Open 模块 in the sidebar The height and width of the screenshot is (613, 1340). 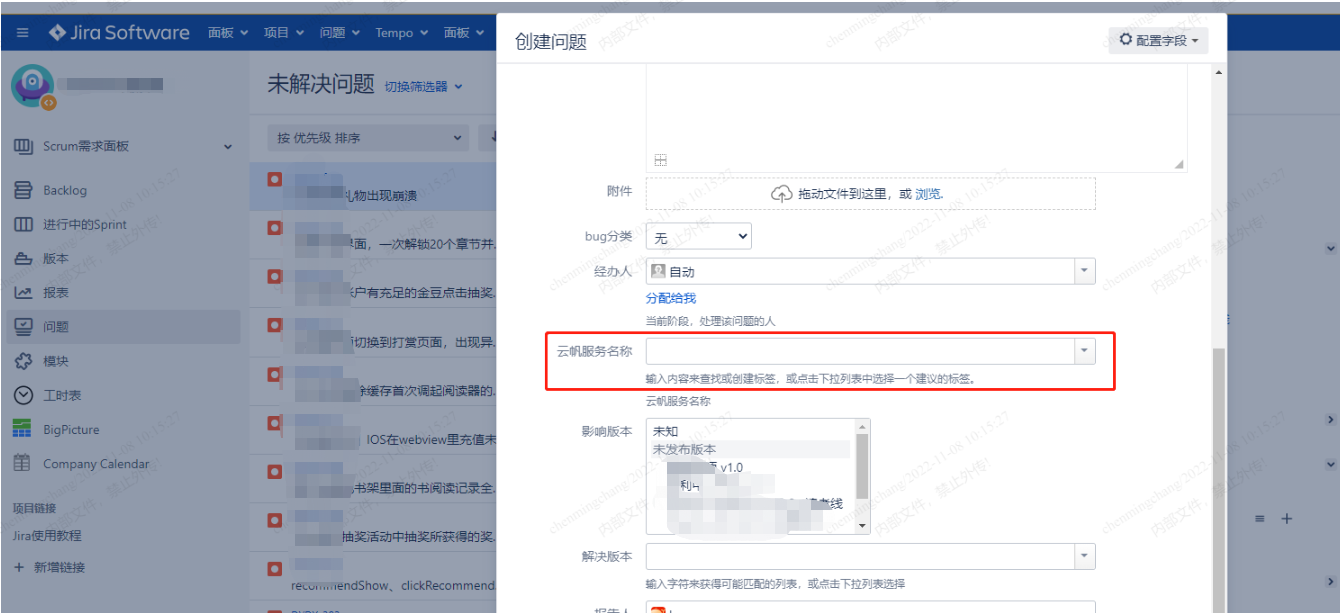tap(56, 361)
